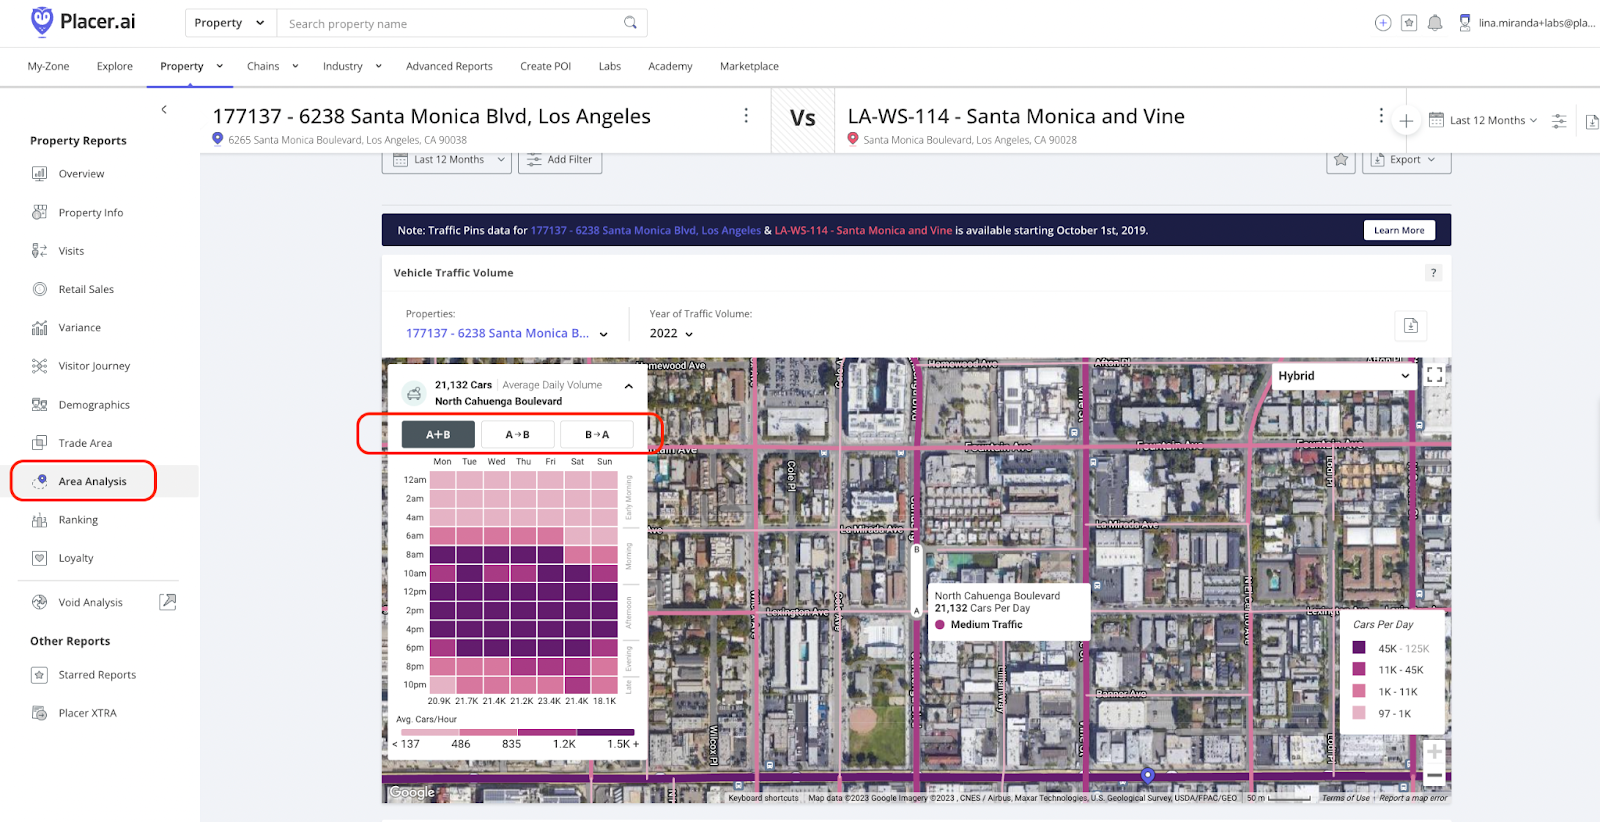The width and height of the screenshot is (1600, 822).
Task: Open Void Analysis in external window icon
Action: [x=168, y=602]
